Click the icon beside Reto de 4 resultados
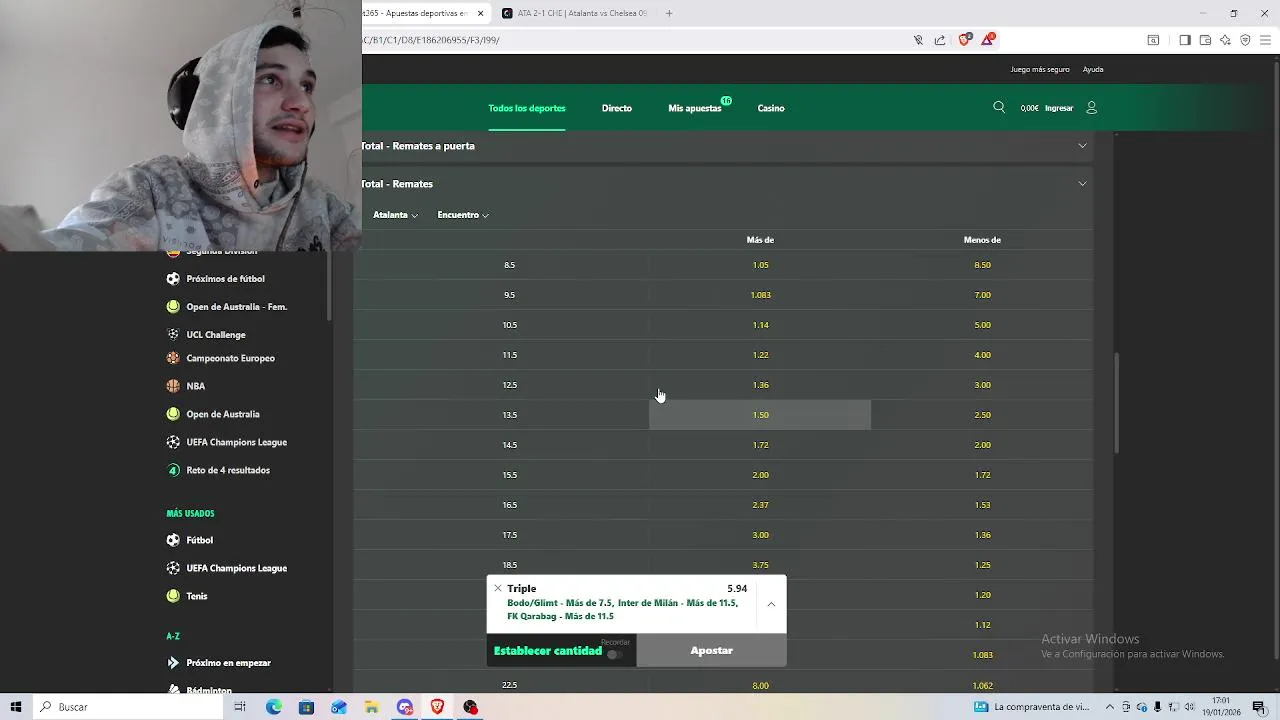The height and width of the screenshot is (720, 1280). [173, 470]
